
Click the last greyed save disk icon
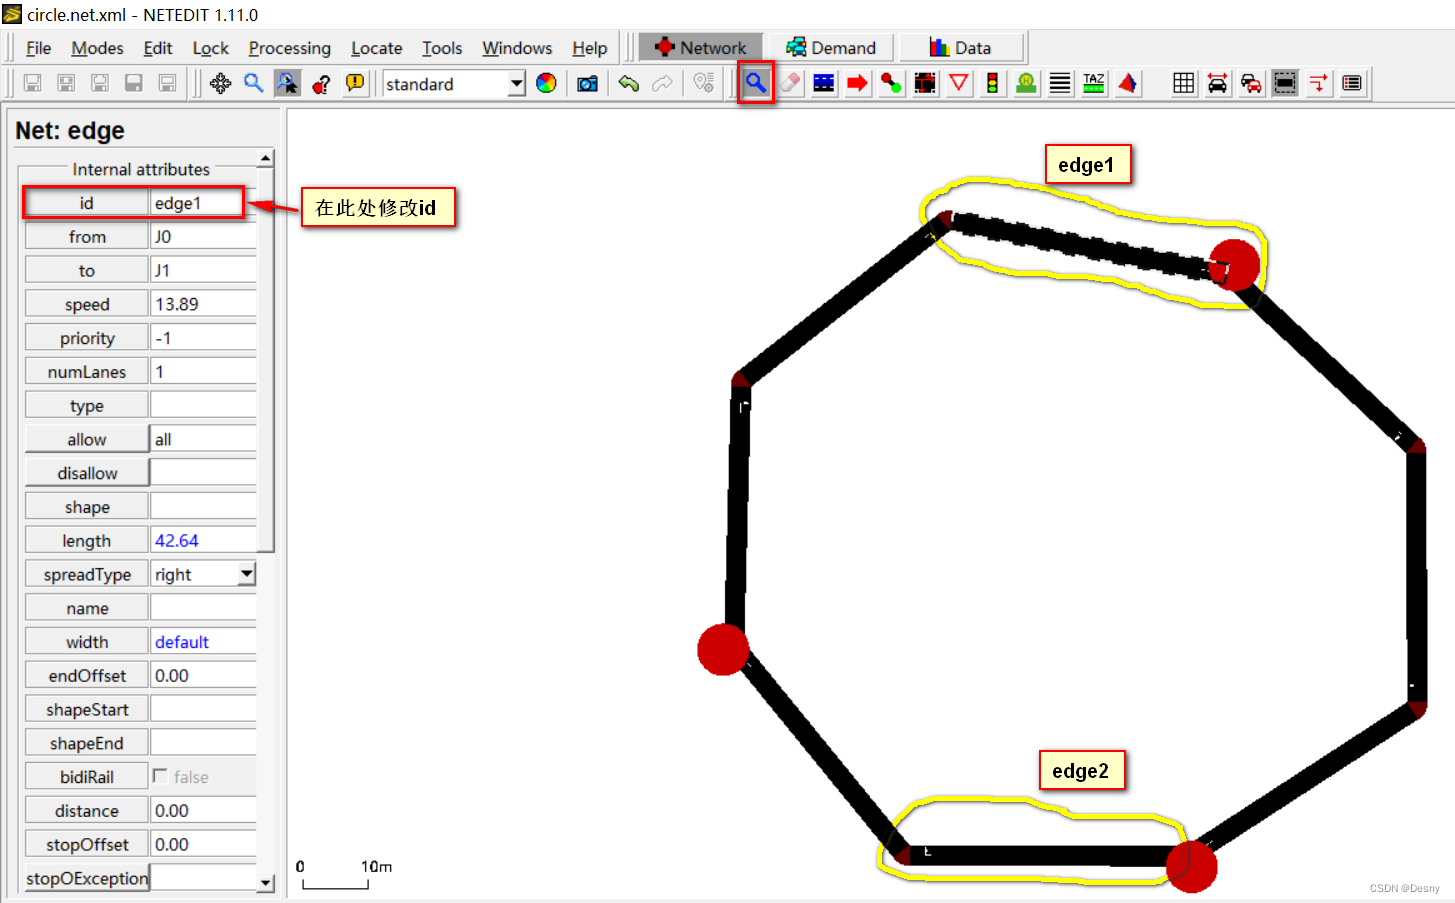click(x=168, y=83)
